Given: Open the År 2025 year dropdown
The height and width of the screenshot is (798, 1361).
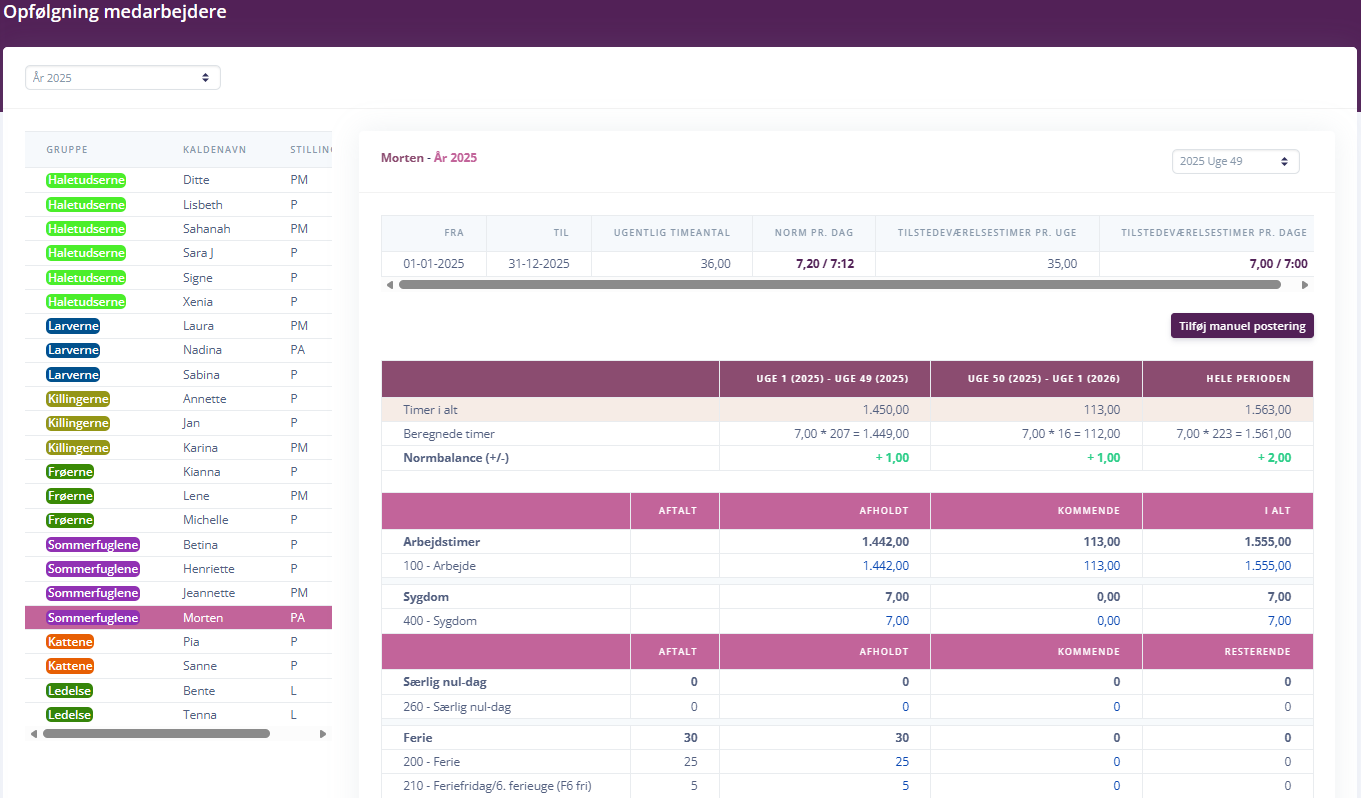Looking at the screenshot, I should click(x=122, y=77).
